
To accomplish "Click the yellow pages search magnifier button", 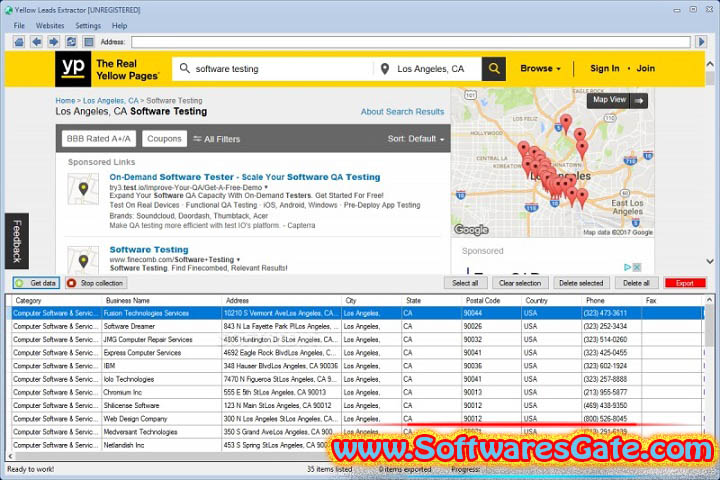I will pyautogui.click(x=494, y=69).
